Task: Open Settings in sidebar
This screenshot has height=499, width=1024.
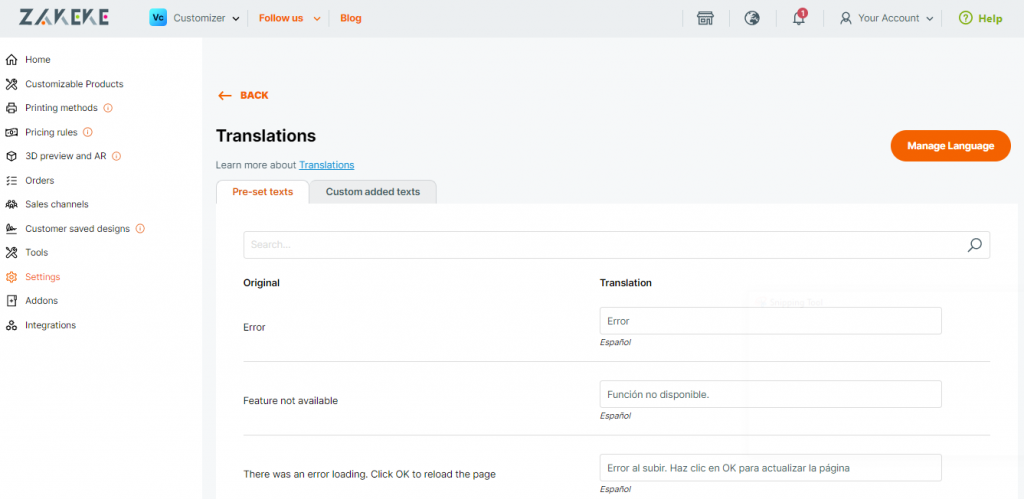Action: coord(42,277)
